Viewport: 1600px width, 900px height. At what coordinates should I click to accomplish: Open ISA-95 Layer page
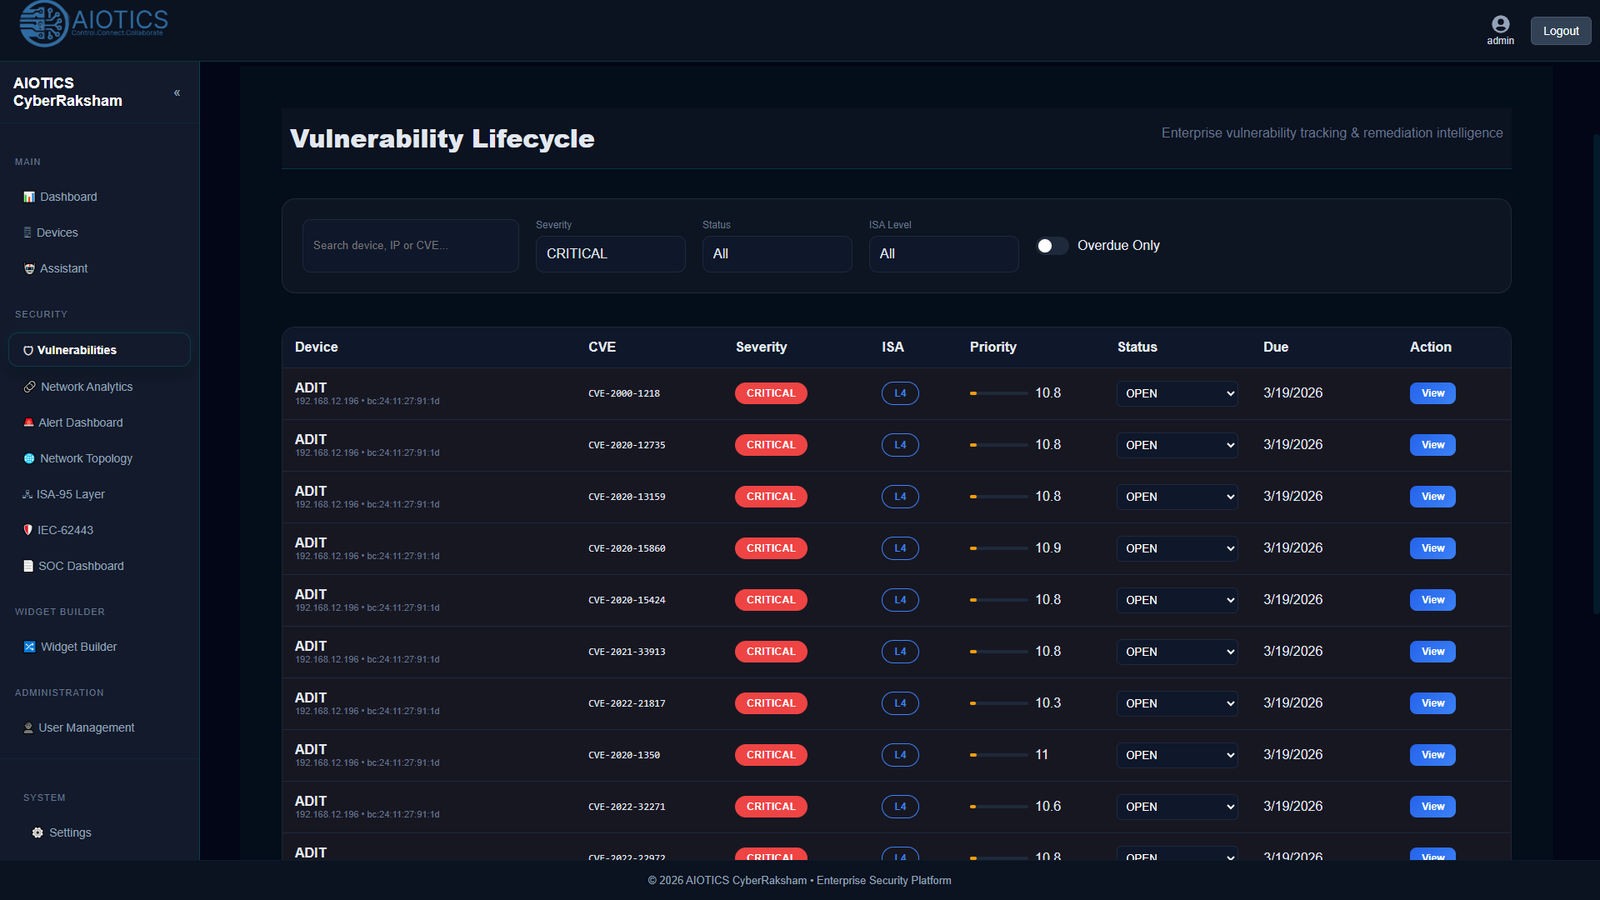pyautogui.click(x=99, y=495)
